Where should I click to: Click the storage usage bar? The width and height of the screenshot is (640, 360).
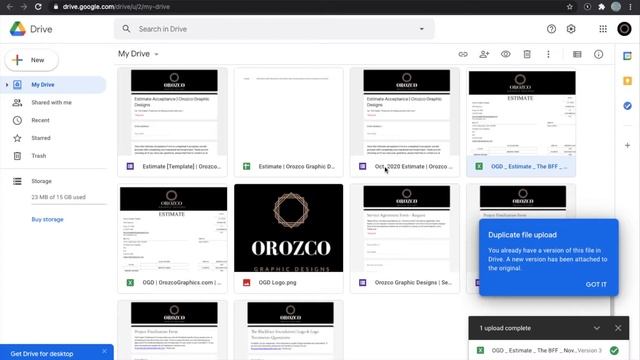[x=69, y=204]
